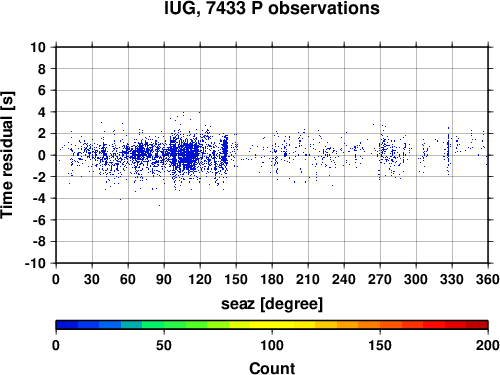The height and width of the screenshot is (375, 500).
Task: Click the y-axis tick label 0
Action: [x=42, y=155]
